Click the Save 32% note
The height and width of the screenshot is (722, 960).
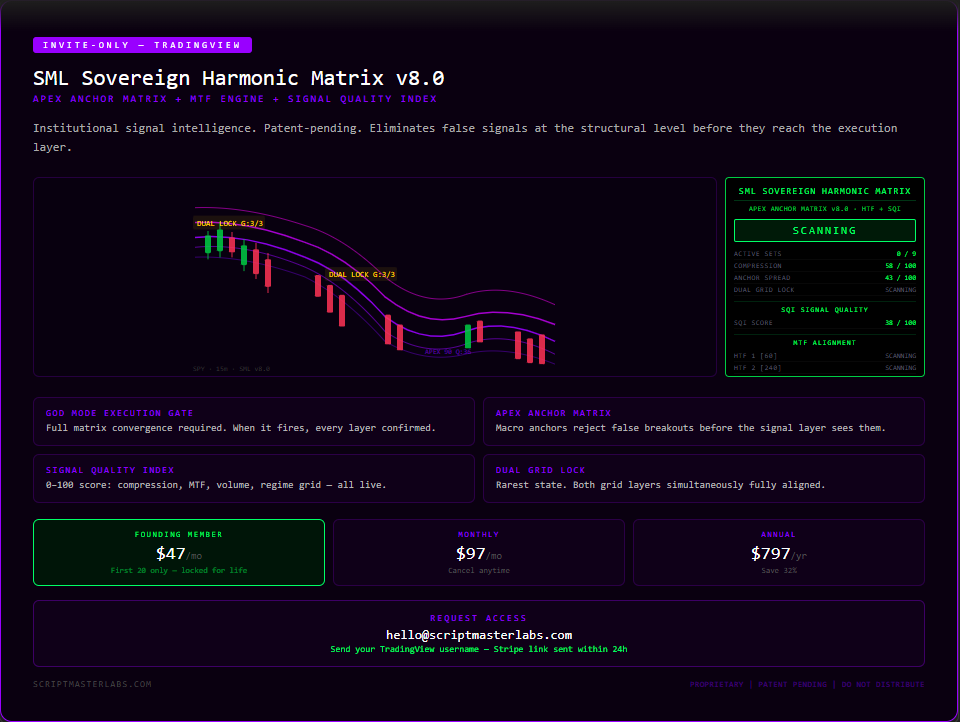click(779, 570)
